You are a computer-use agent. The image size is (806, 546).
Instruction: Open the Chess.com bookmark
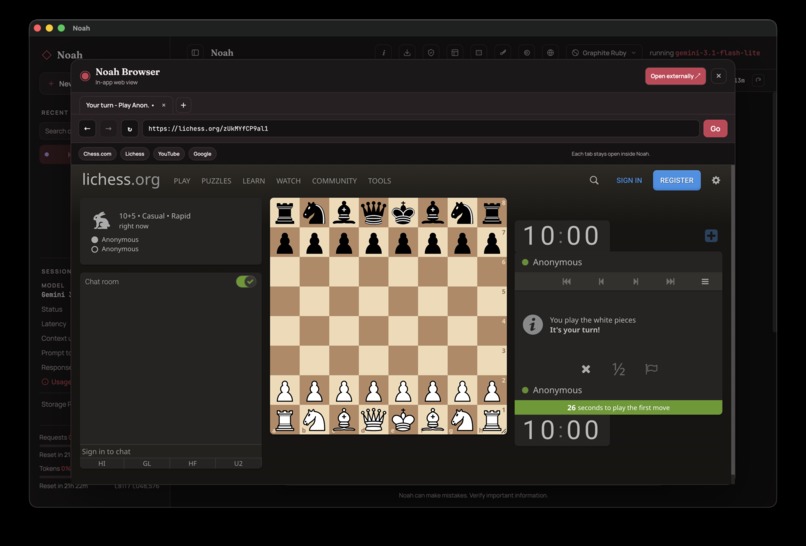click(97, 154)
